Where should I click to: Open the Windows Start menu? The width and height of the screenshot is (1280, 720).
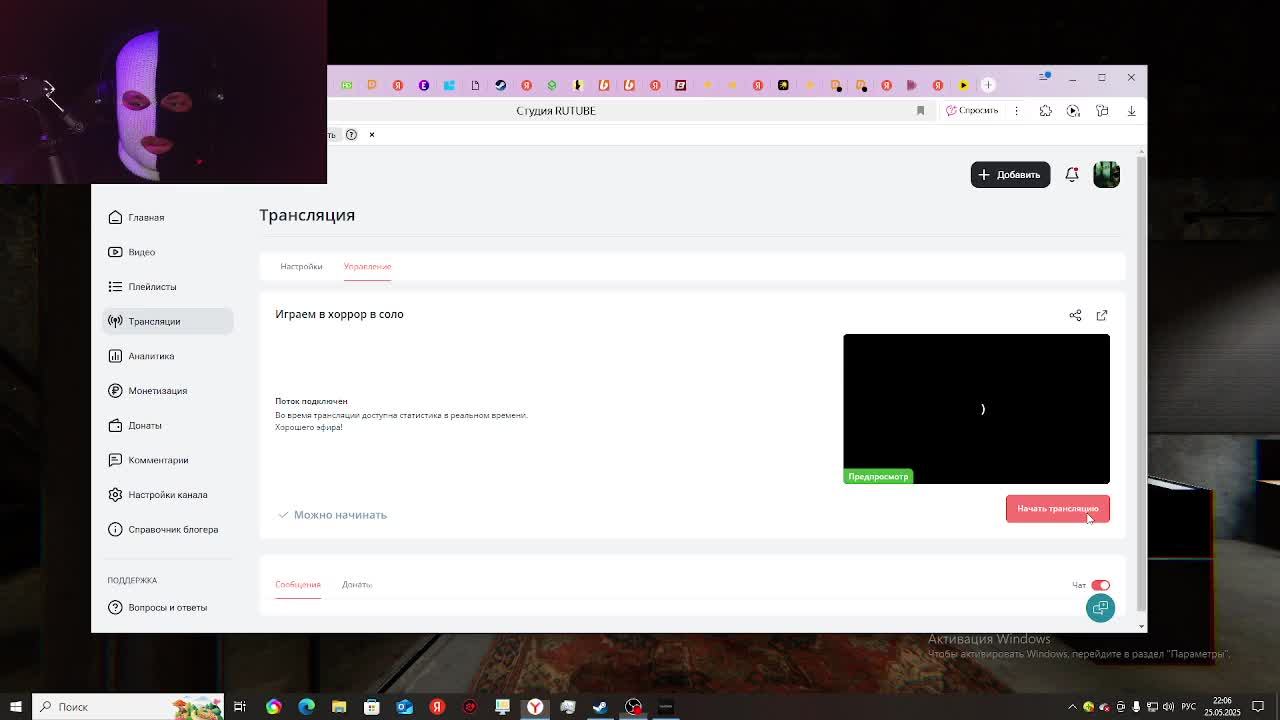(15, 707)
